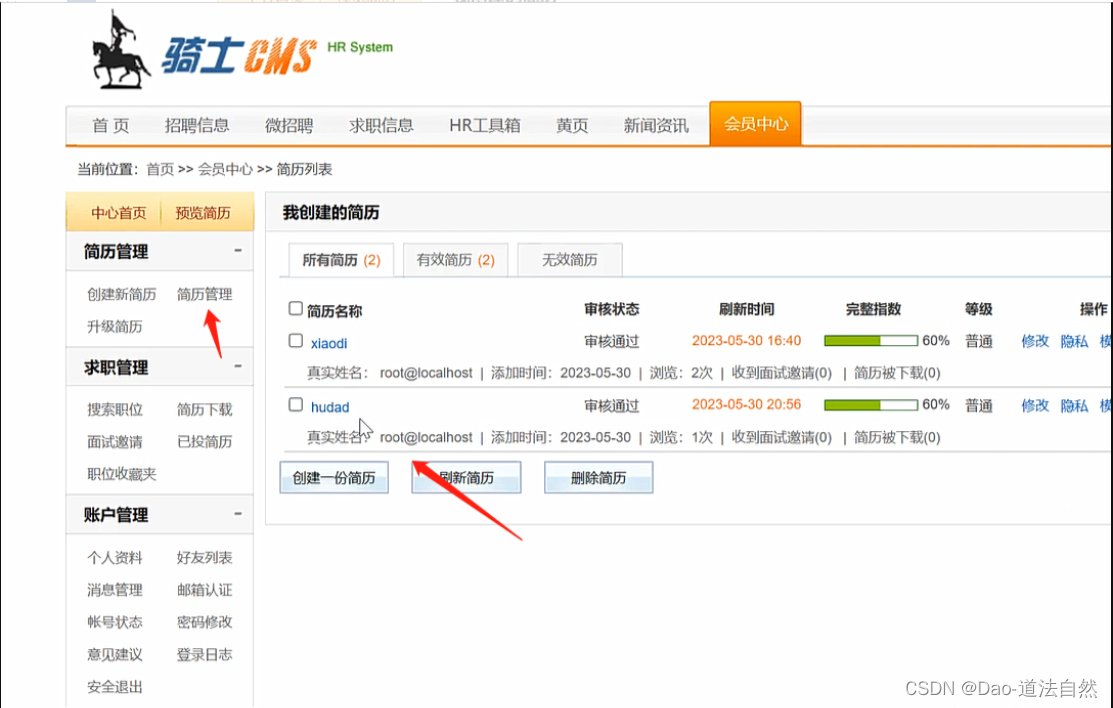This screenshot has width=1113, height=708.
Task: Click the 骑士CMS knight horse logo
Action: tap(120, 50)
